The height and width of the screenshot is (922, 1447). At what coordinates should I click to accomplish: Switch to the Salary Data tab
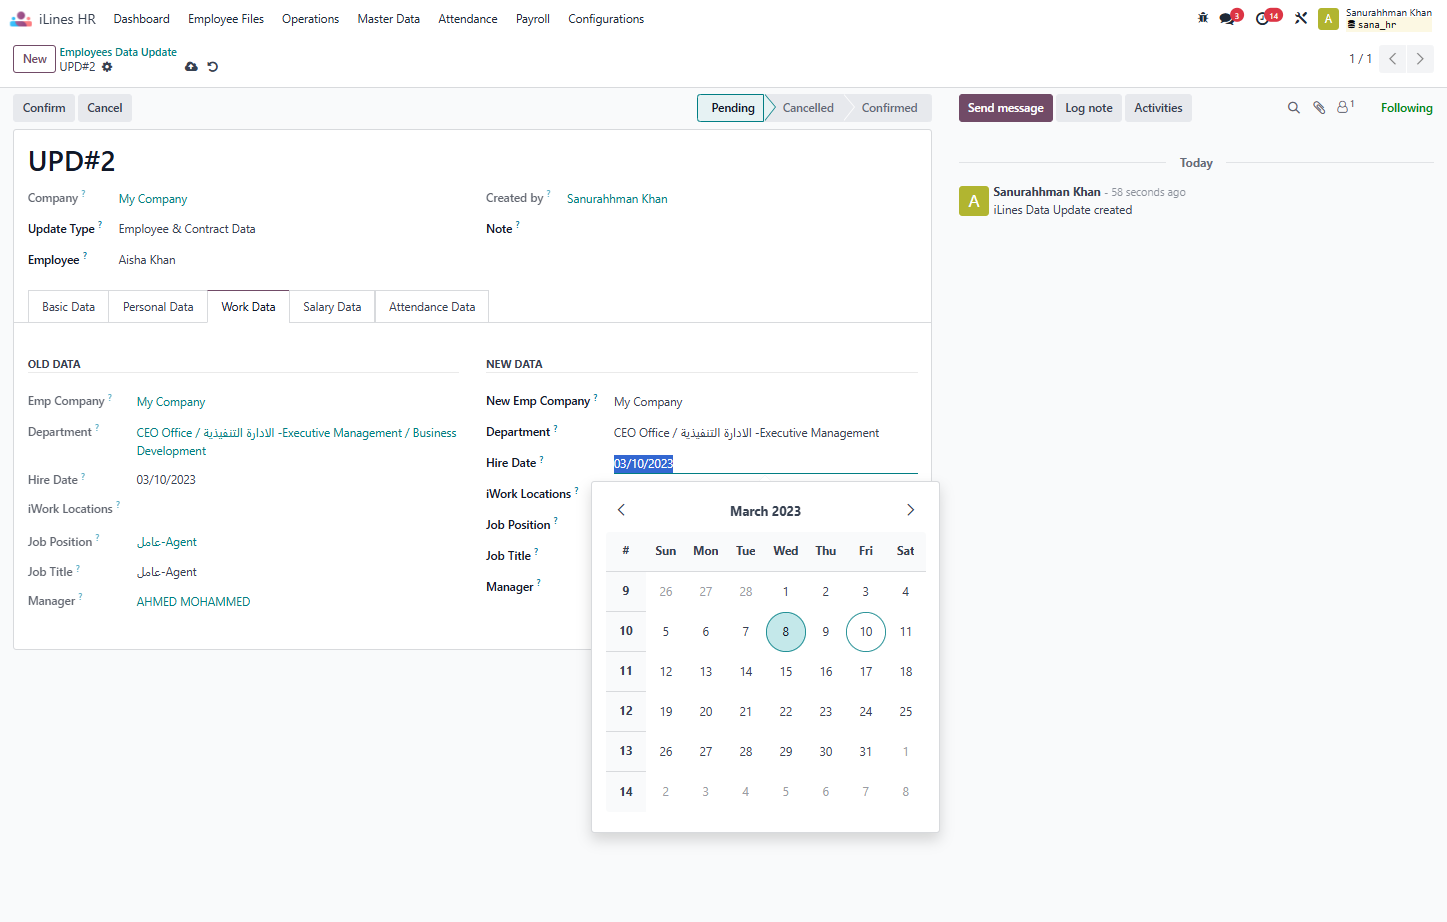(332, 307)
